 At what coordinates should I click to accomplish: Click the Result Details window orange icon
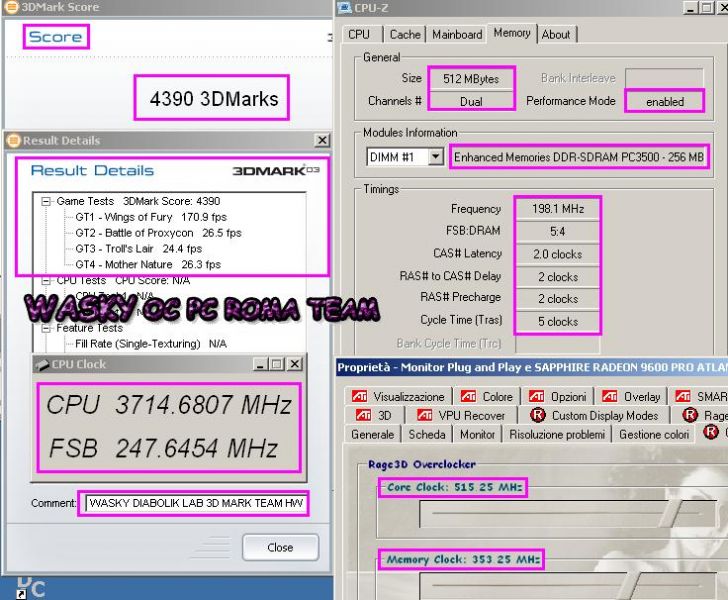14,140
